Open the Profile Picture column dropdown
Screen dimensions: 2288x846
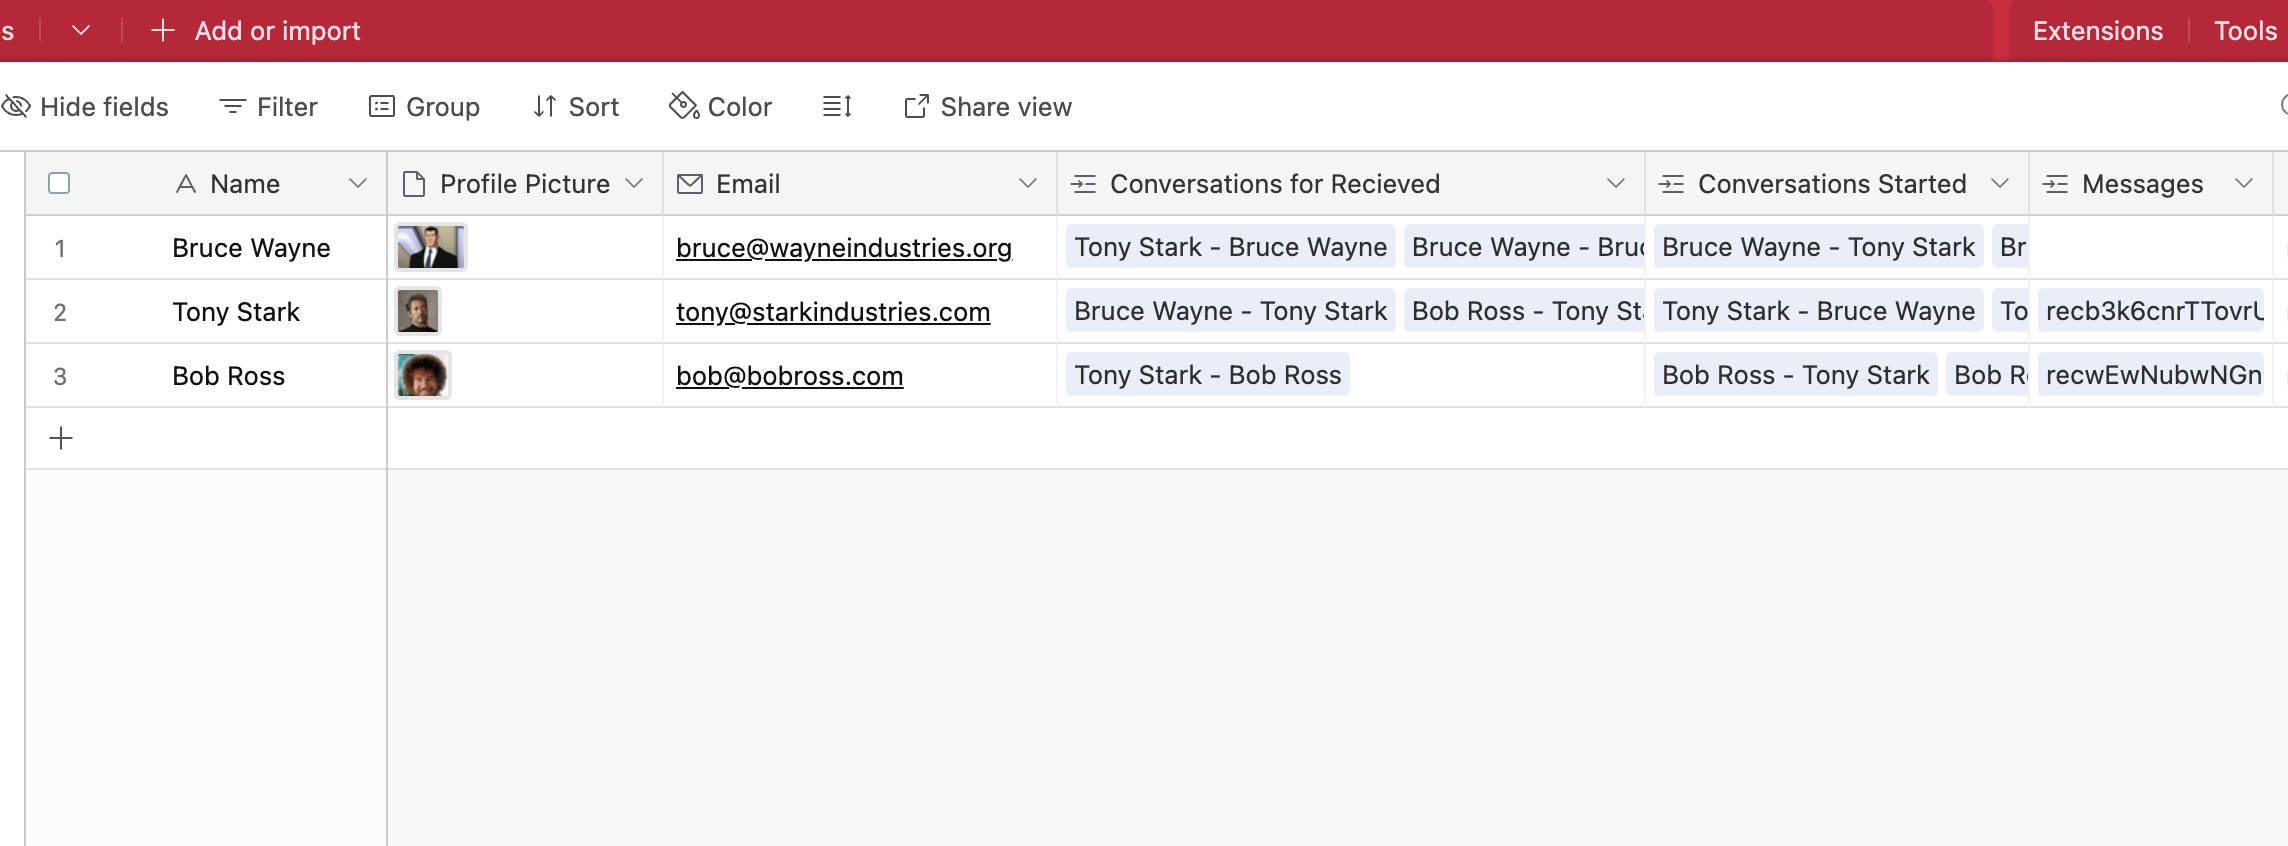(634, 183)
